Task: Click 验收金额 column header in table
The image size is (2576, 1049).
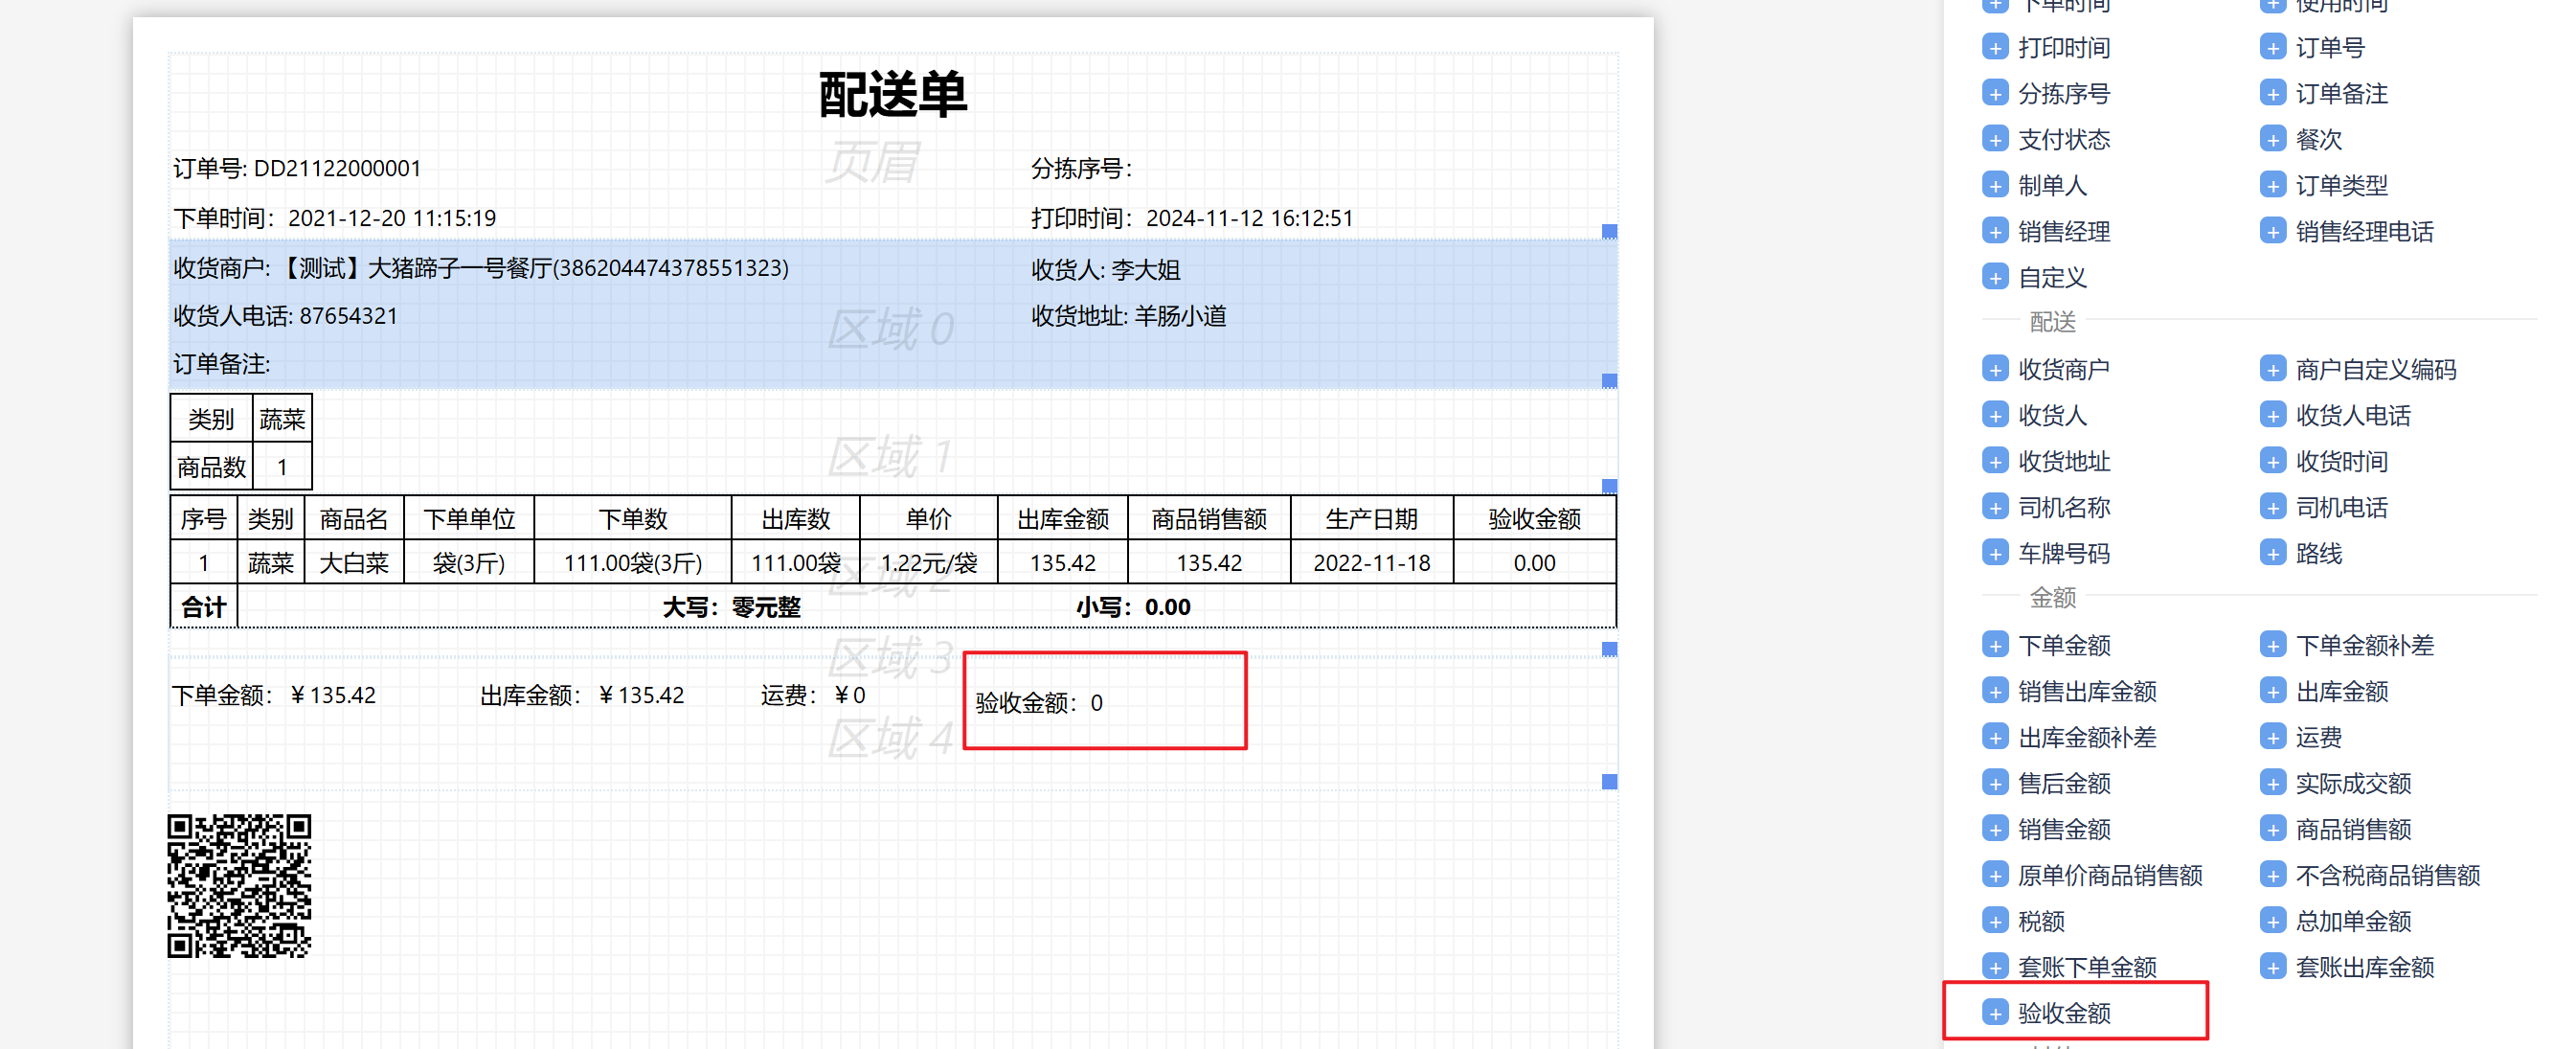Action: pyautogui.click(x=1534, y=518)
